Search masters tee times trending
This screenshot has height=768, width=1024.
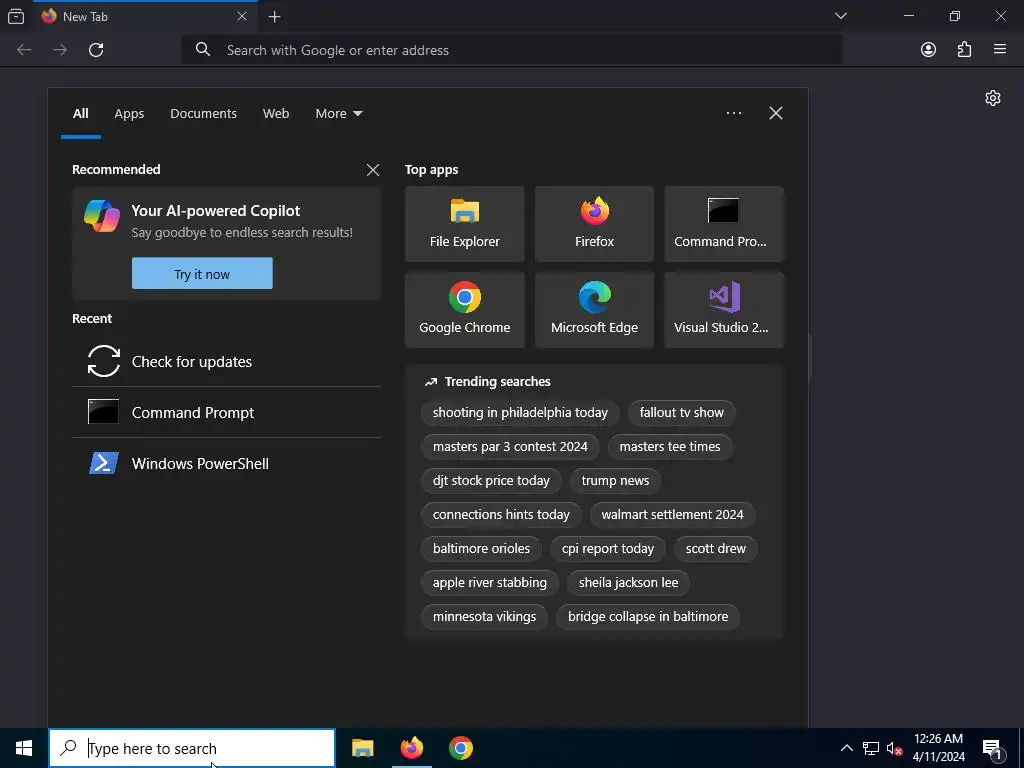coord(669,447)
